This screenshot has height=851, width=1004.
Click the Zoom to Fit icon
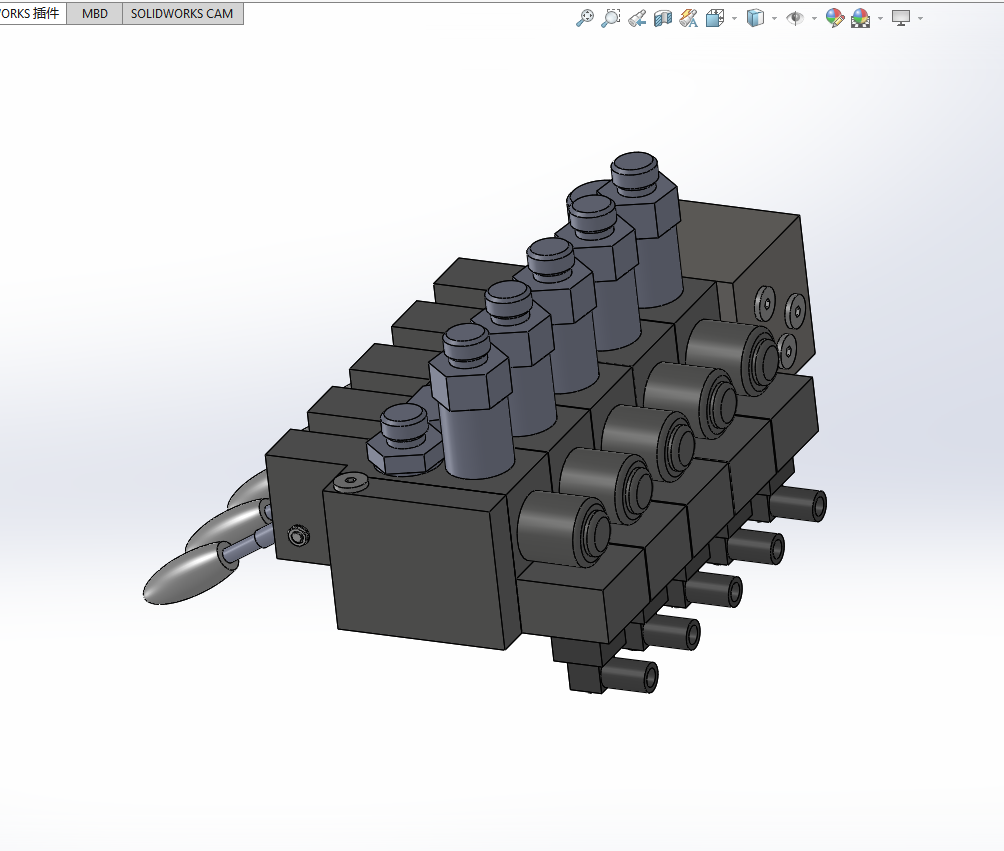tap(585, 18)
